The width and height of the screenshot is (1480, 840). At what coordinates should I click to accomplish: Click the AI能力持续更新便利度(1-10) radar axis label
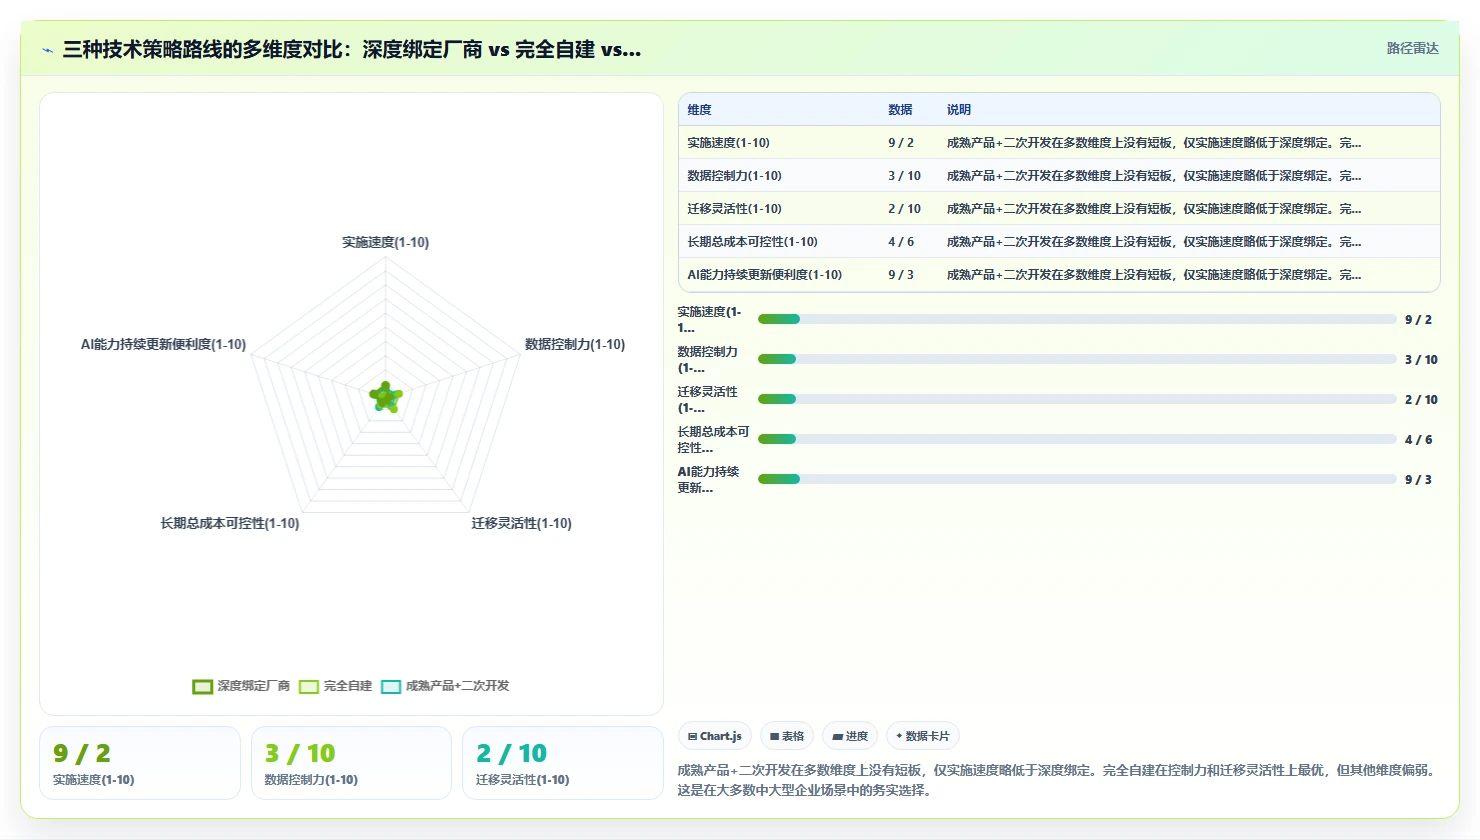(163, 344)
